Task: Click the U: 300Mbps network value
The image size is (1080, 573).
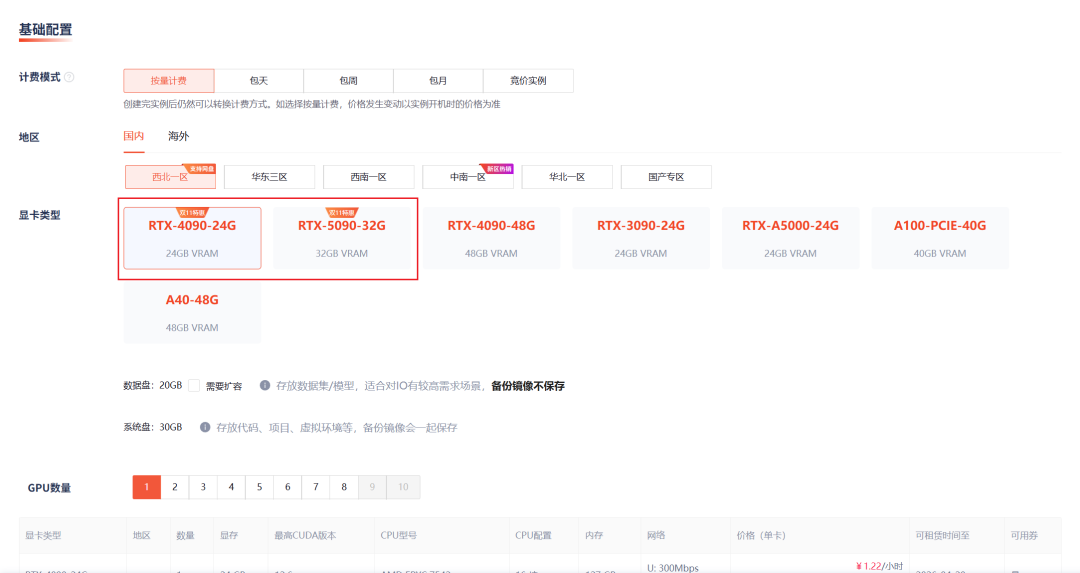Action: [x=673, y=567]
